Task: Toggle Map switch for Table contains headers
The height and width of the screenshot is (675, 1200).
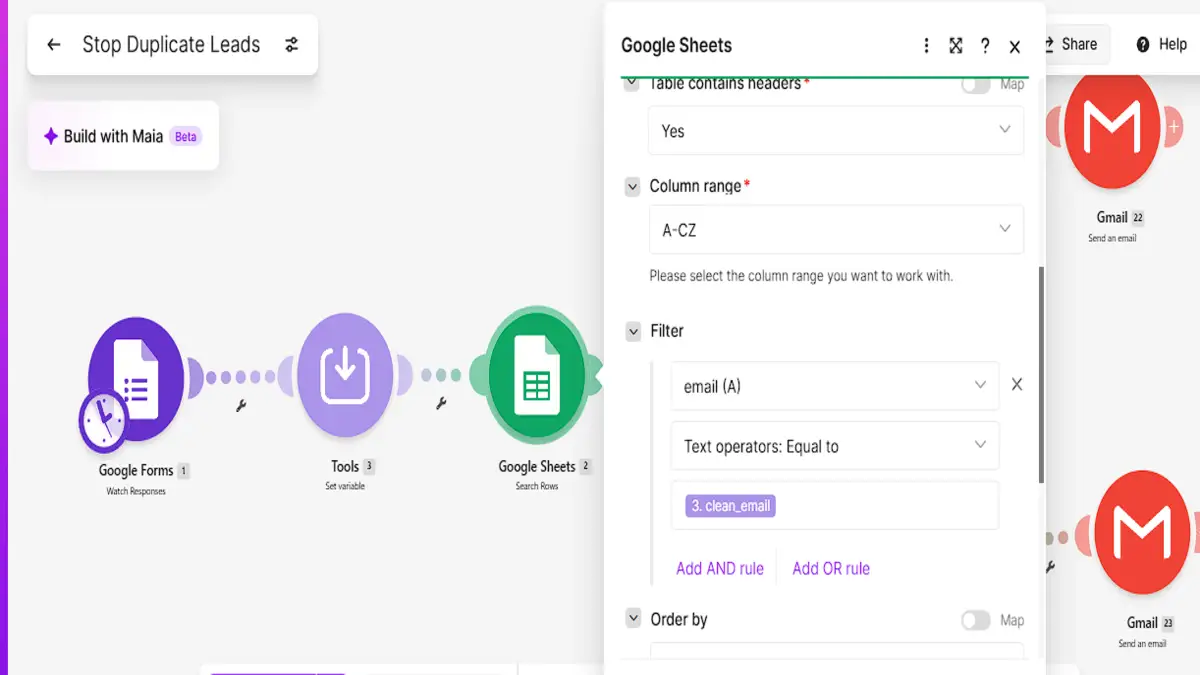Action: (975, 85)
